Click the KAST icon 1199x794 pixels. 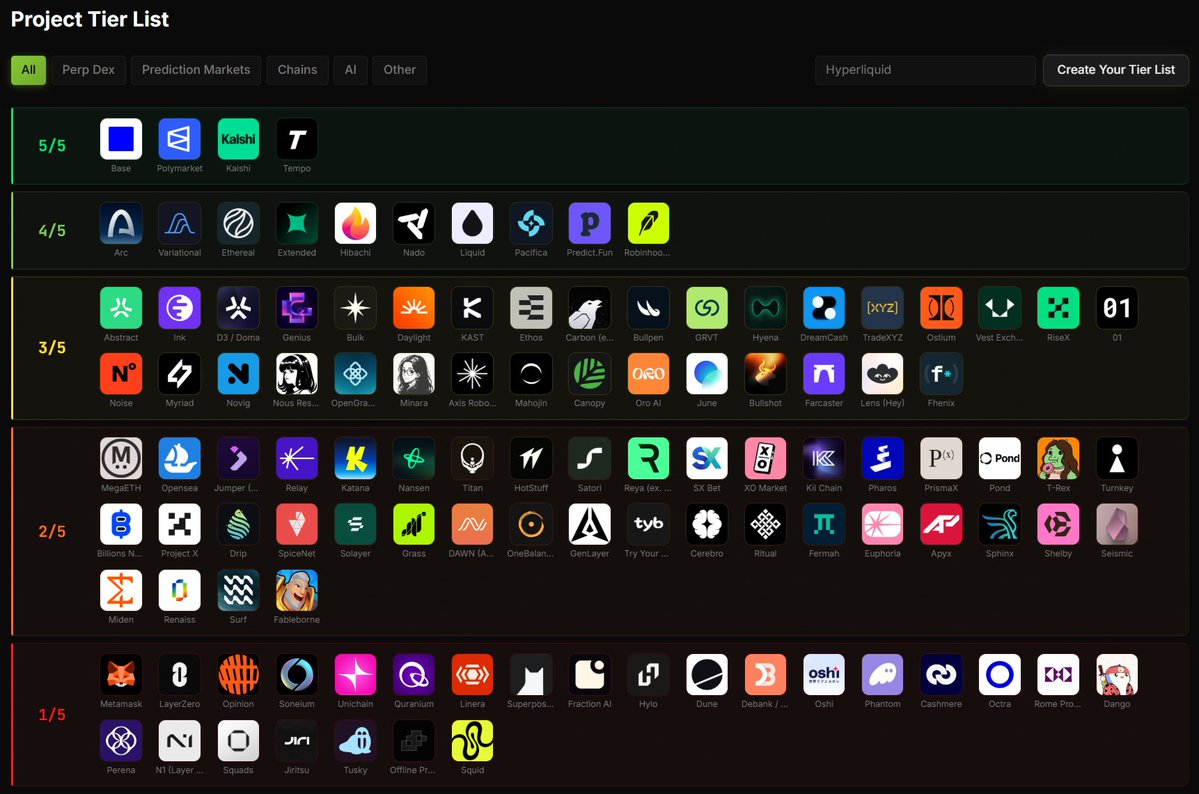473,308
